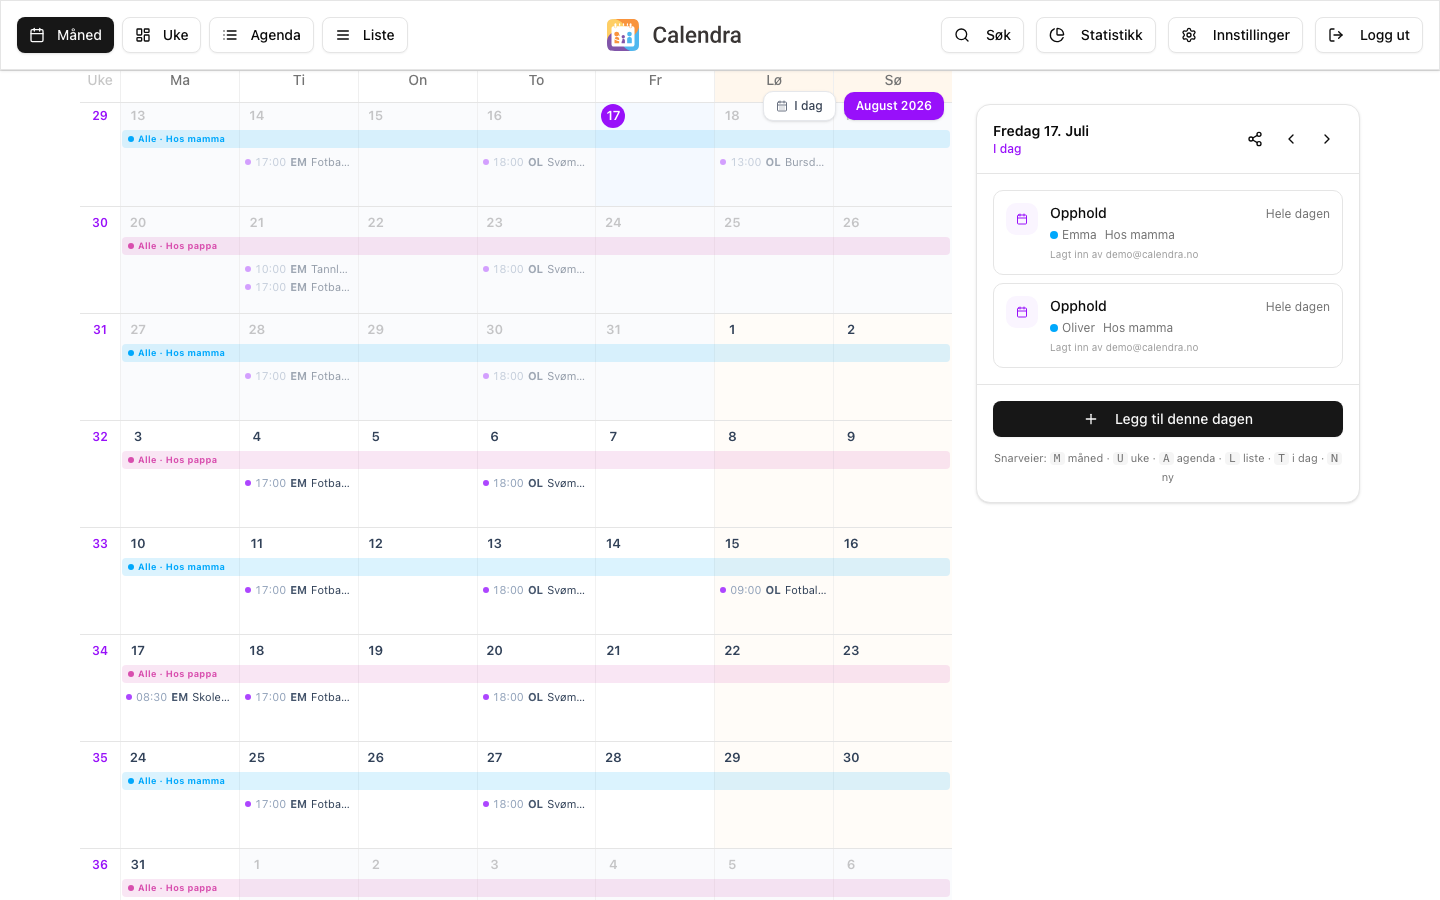Open week 34 'Alle · Hos pappa' bar
Screen dimensions: 1440x900
click(536, 674)
